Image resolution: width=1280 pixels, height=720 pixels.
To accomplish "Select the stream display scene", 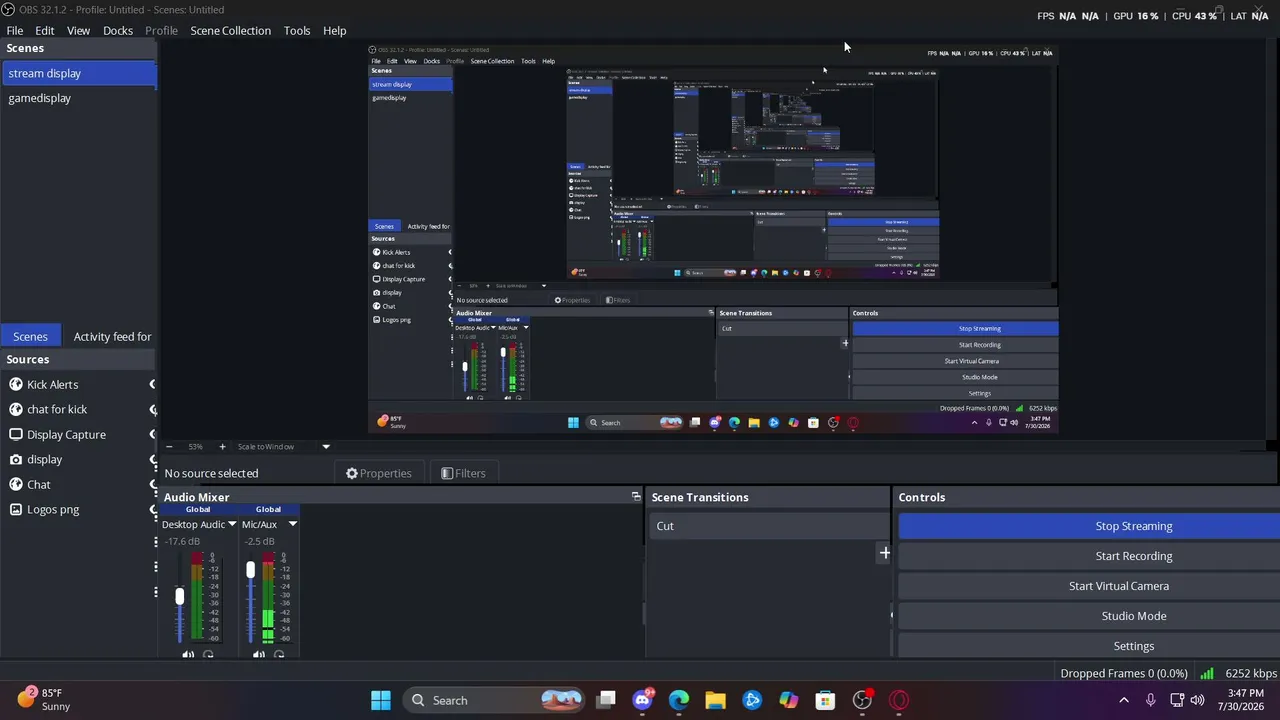I will tap(79, 73).
